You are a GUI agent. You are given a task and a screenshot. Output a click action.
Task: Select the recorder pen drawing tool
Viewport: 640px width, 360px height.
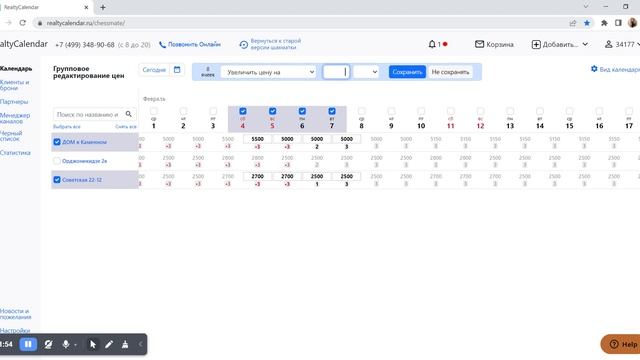point(109,344)
